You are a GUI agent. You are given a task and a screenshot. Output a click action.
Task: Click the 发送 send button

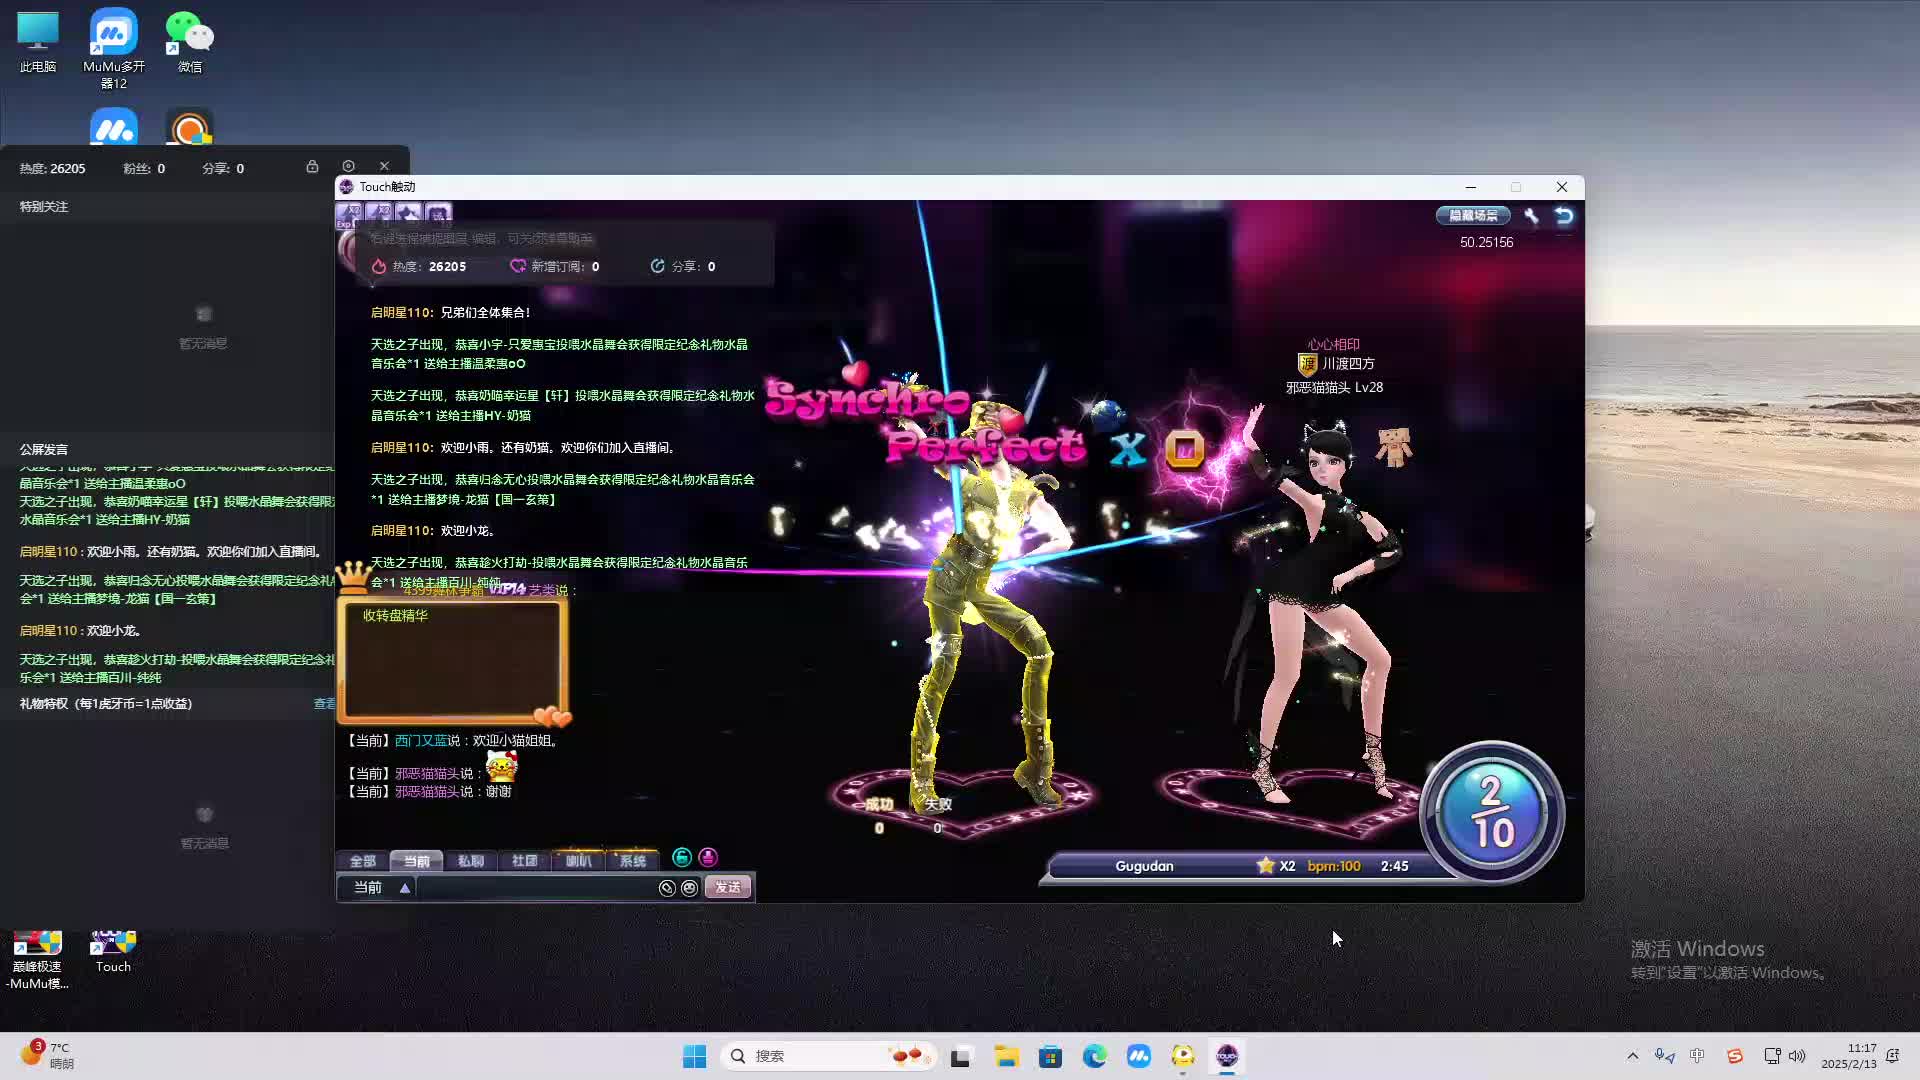tap(727, 888)
